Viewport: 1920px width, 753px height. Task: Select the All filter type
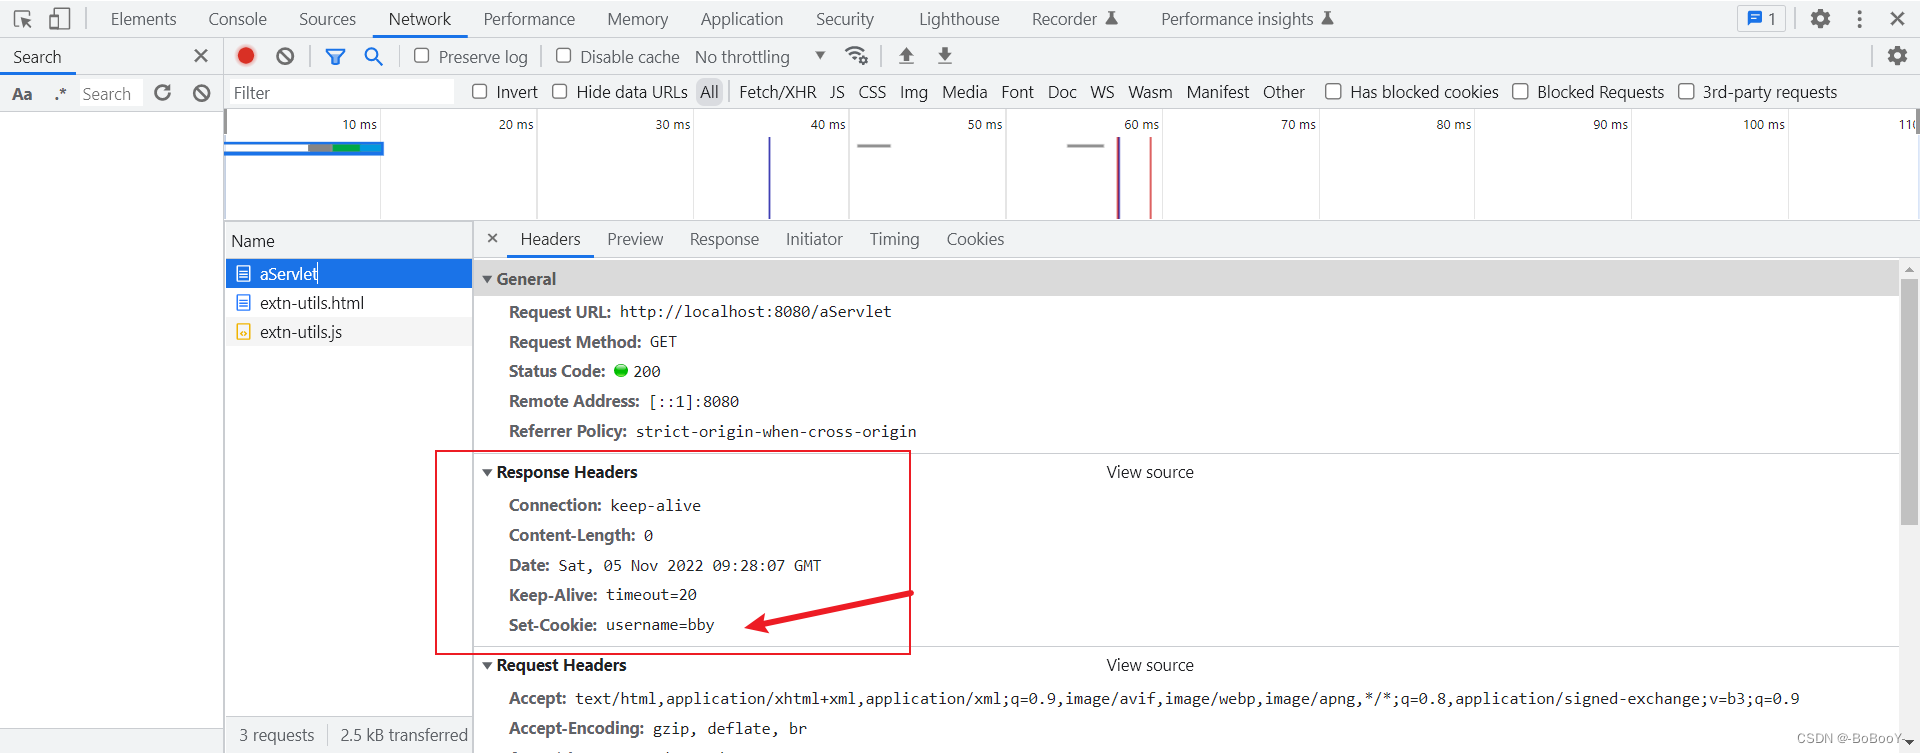pyautogui.click(x=709, y=92)
